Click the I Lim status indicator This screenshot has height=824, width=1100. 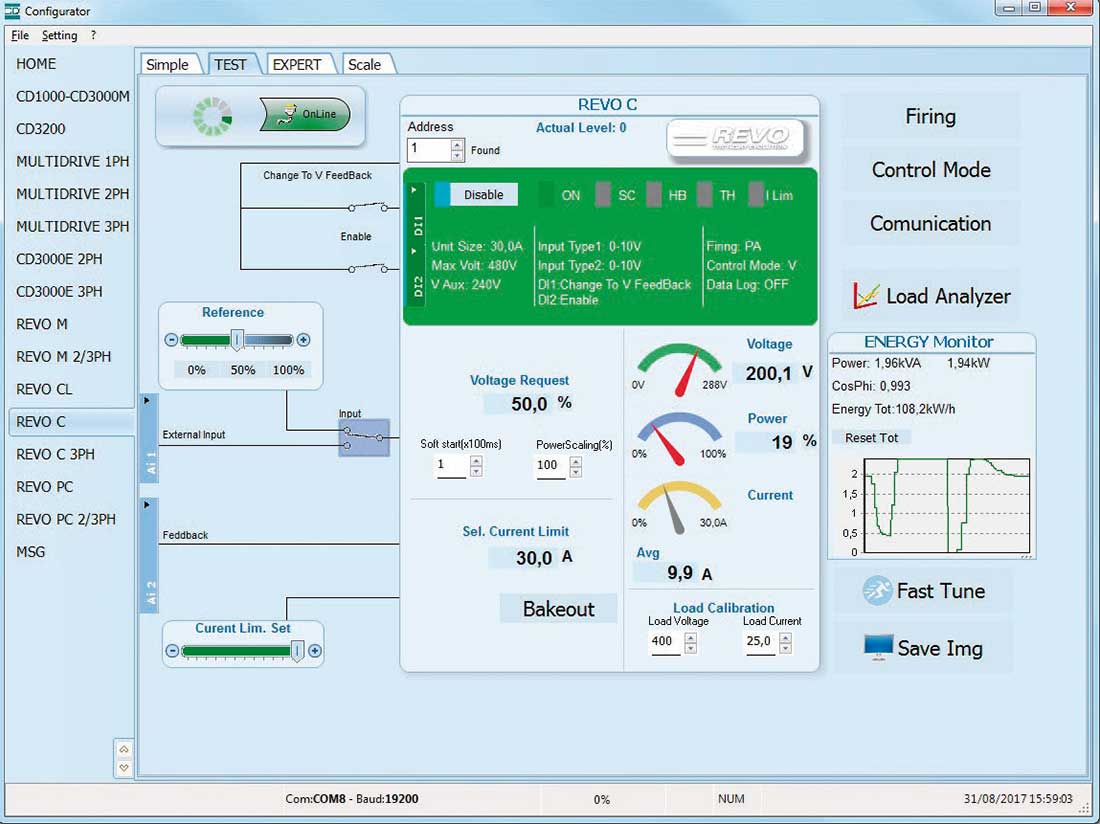pyautogui.click(x=756, y=195)
